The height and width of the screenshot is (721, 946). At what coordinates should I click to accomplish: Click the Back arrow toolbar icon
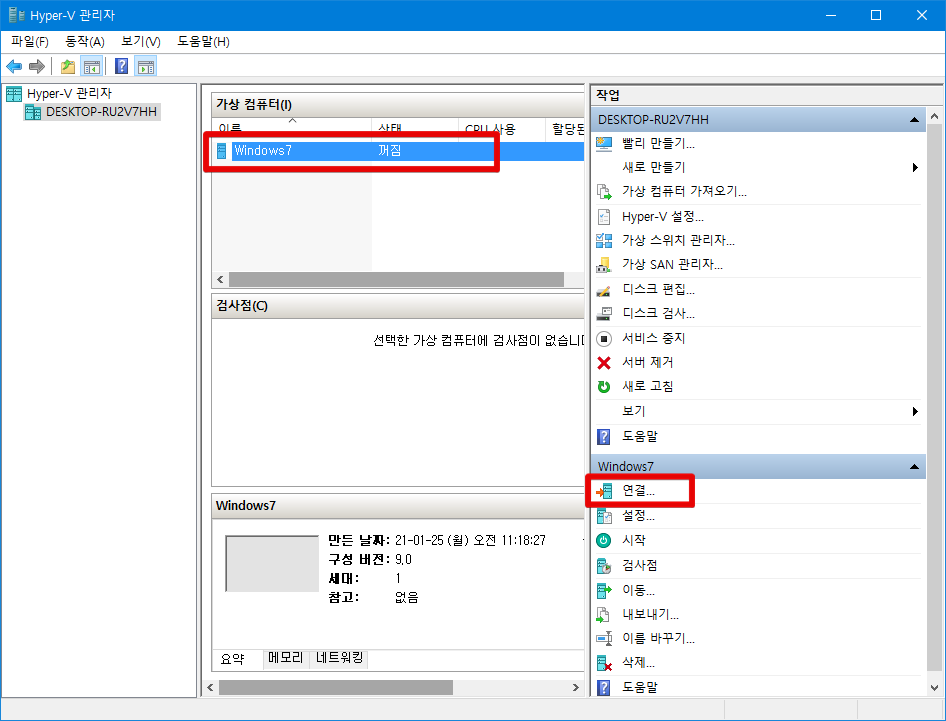pyautogui.click(x=14, y=66)
